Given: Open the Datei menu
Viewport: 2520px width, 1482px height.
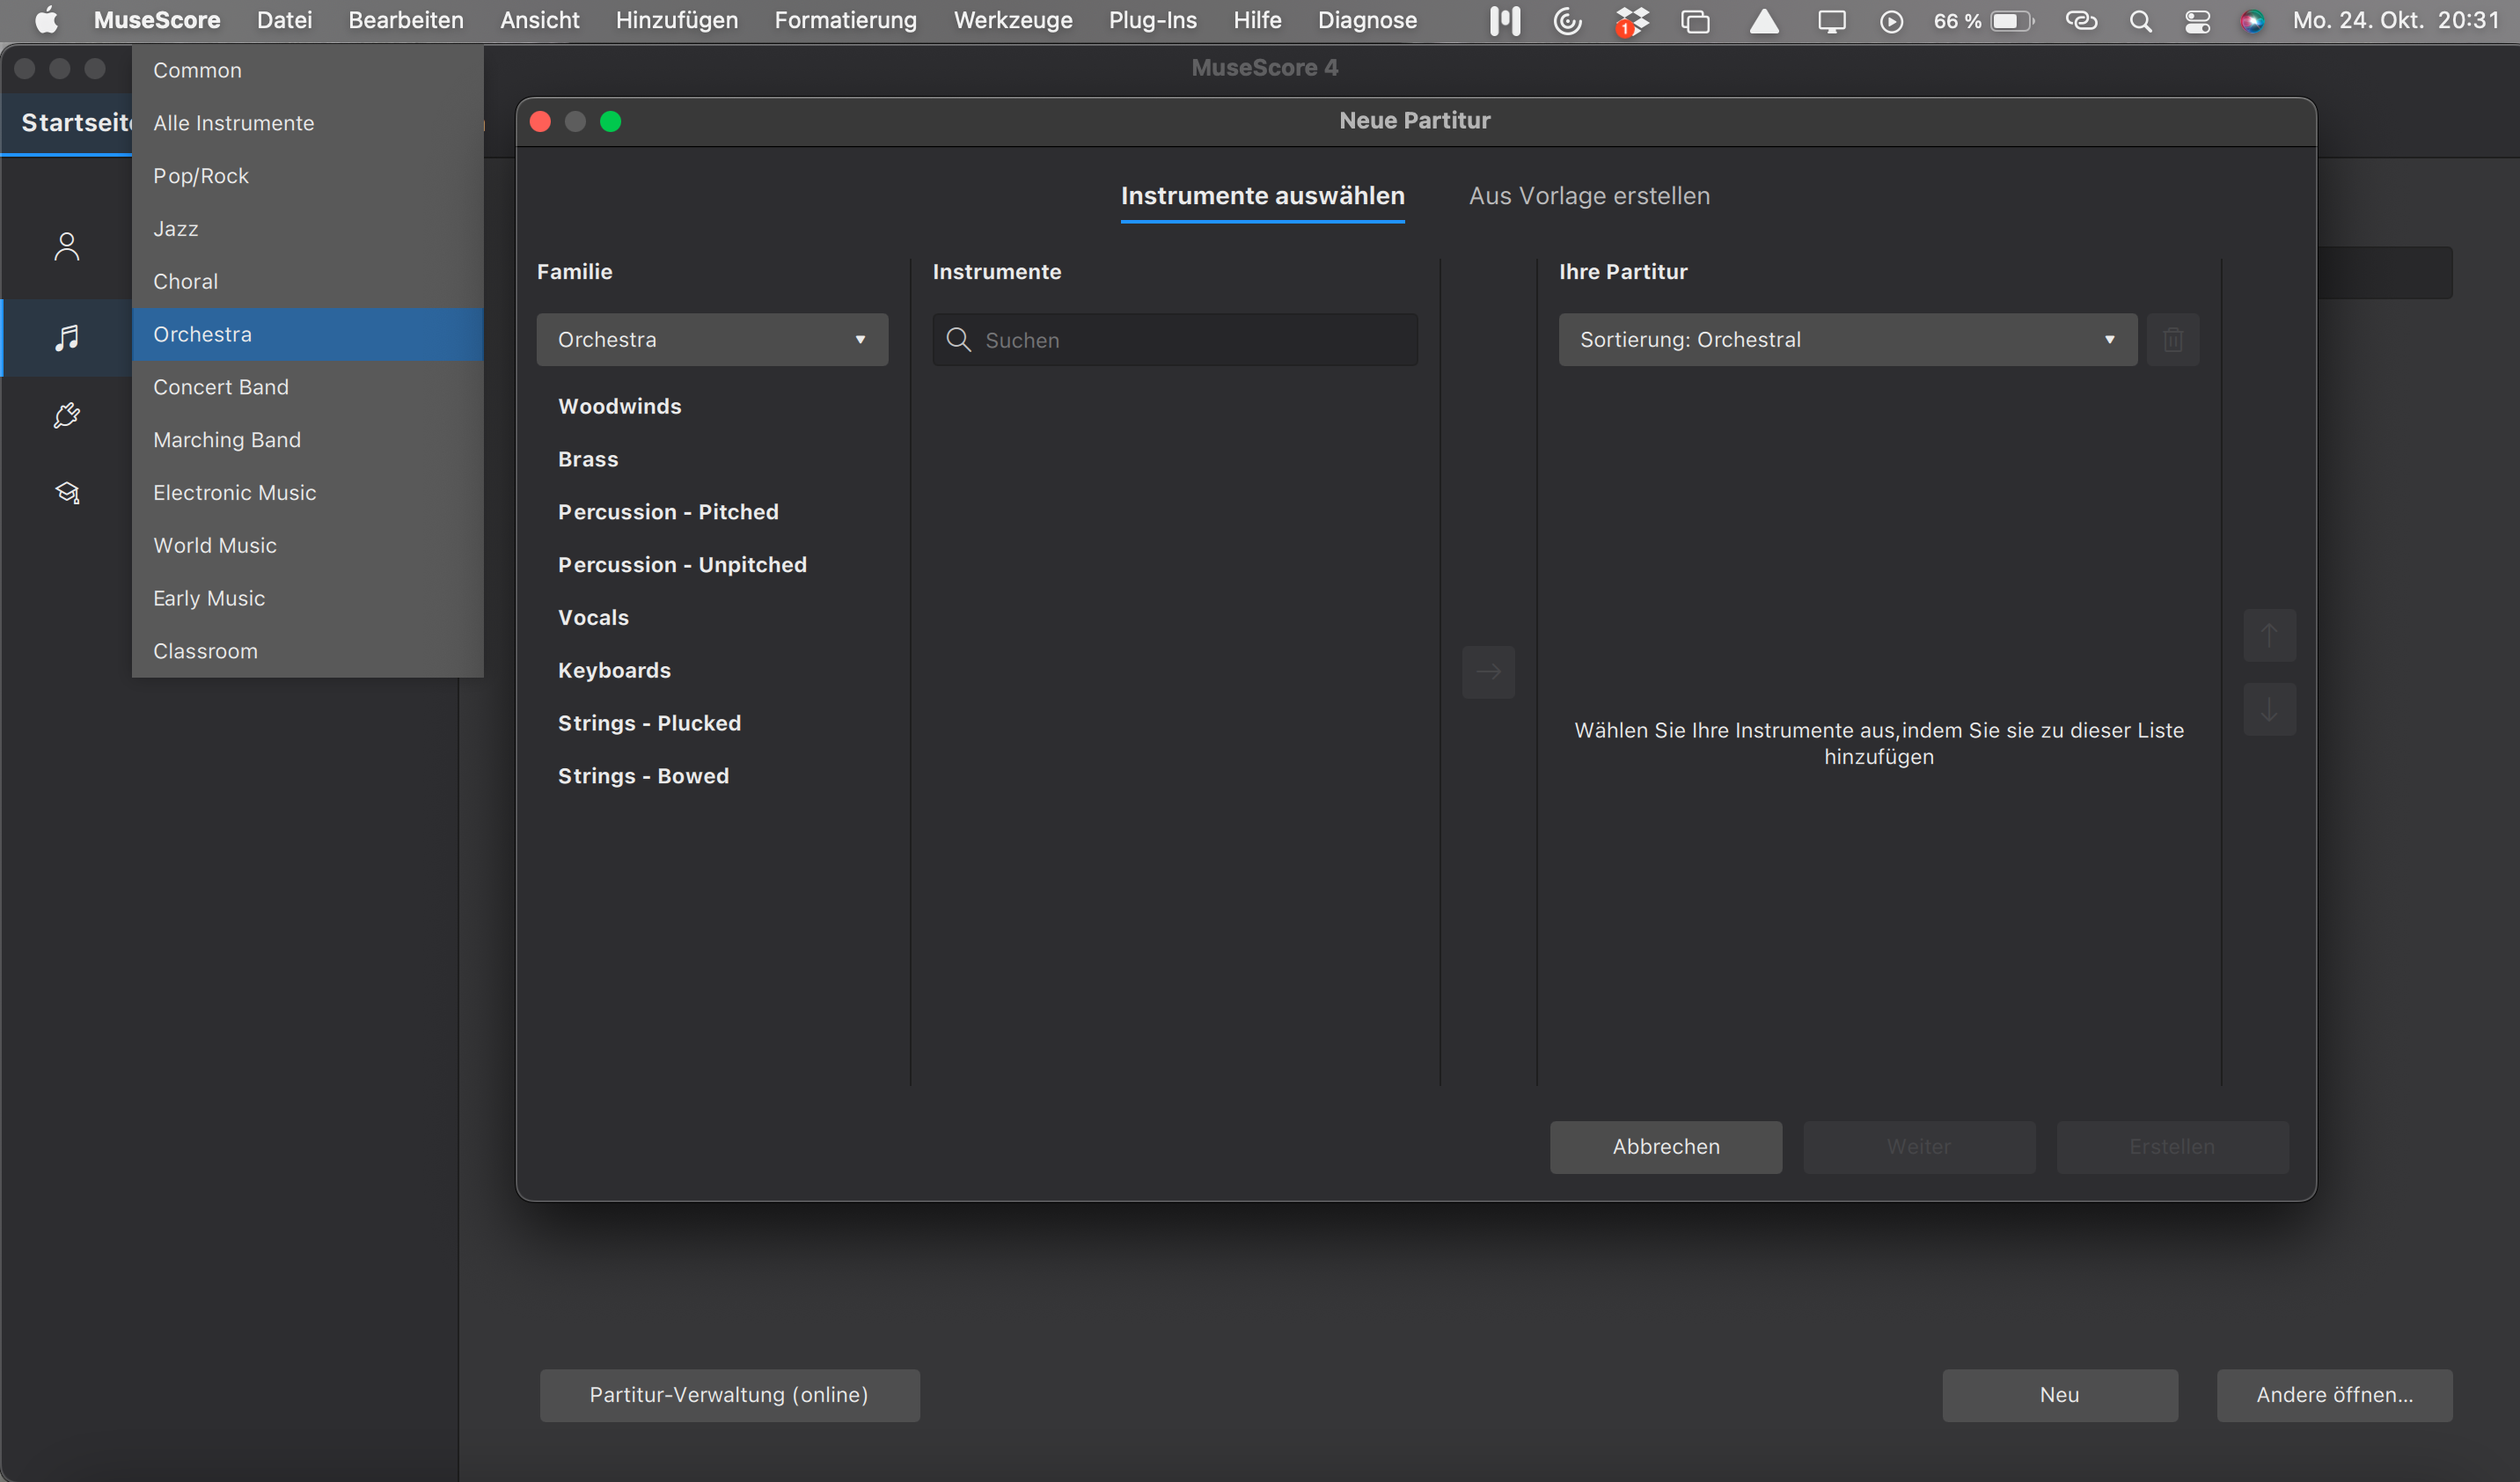Looking at the screenshot, I should 284,20.
